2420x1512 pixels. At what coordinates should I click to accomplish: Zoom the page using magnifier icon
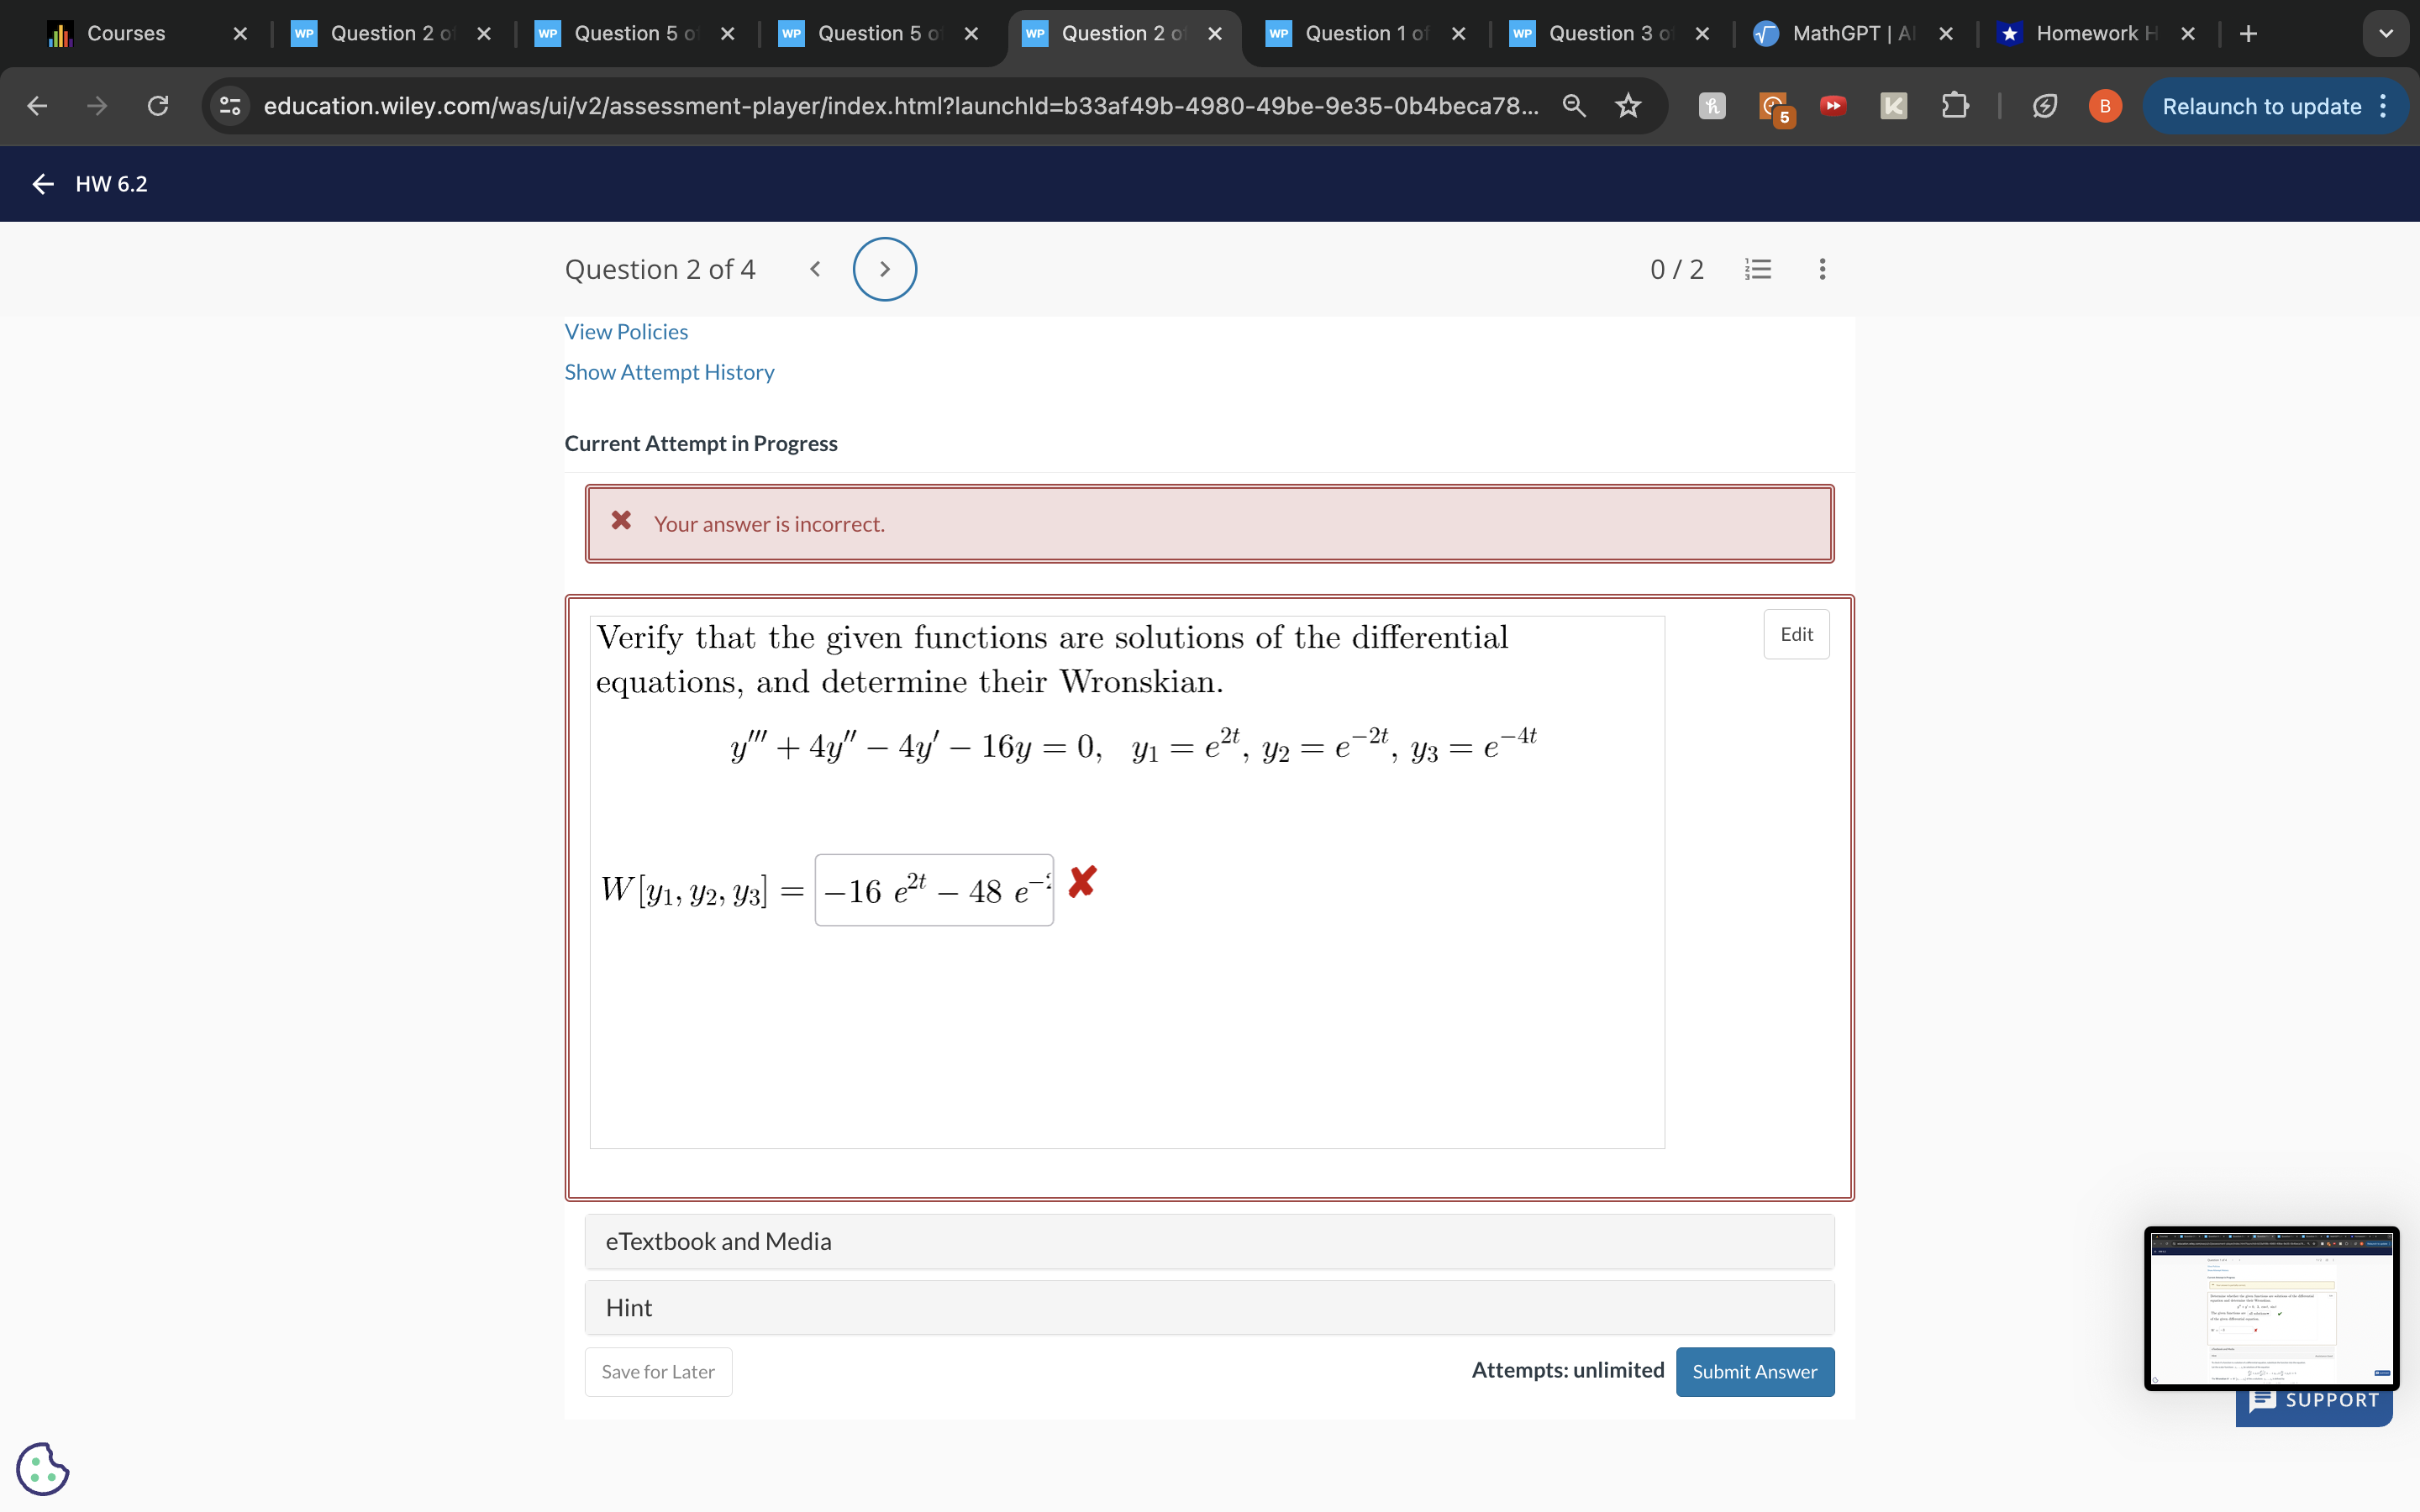coord(1574,105)
